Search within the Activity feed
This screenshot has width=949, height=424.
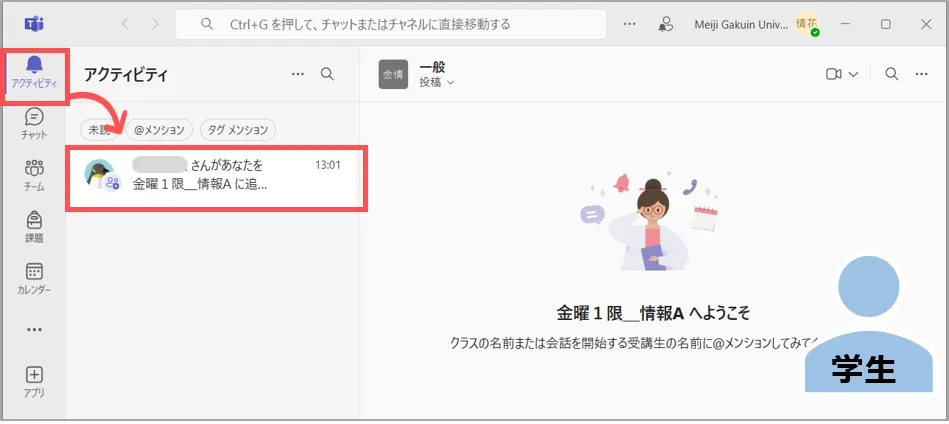(x=327, y=74)
